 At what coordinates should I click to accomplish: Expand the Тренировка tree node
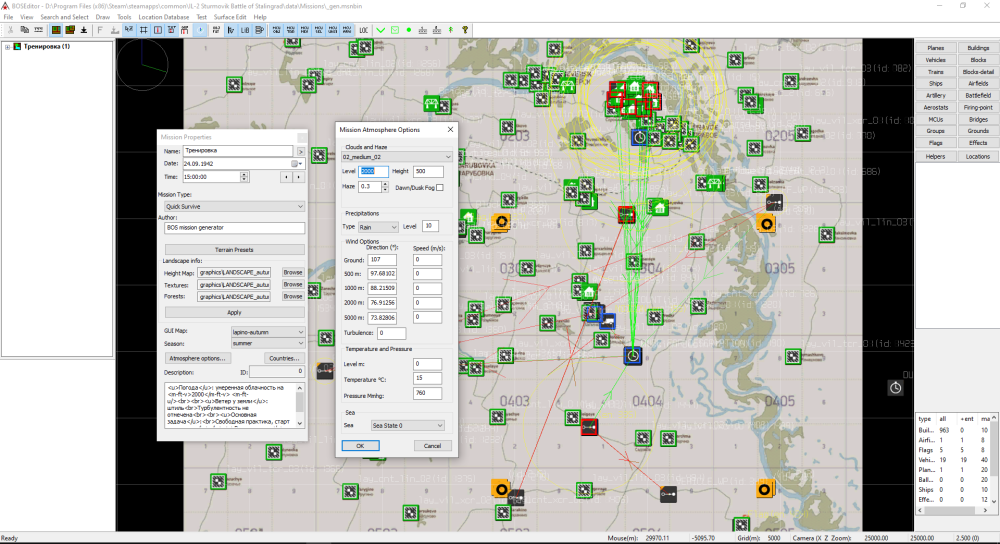8,47
